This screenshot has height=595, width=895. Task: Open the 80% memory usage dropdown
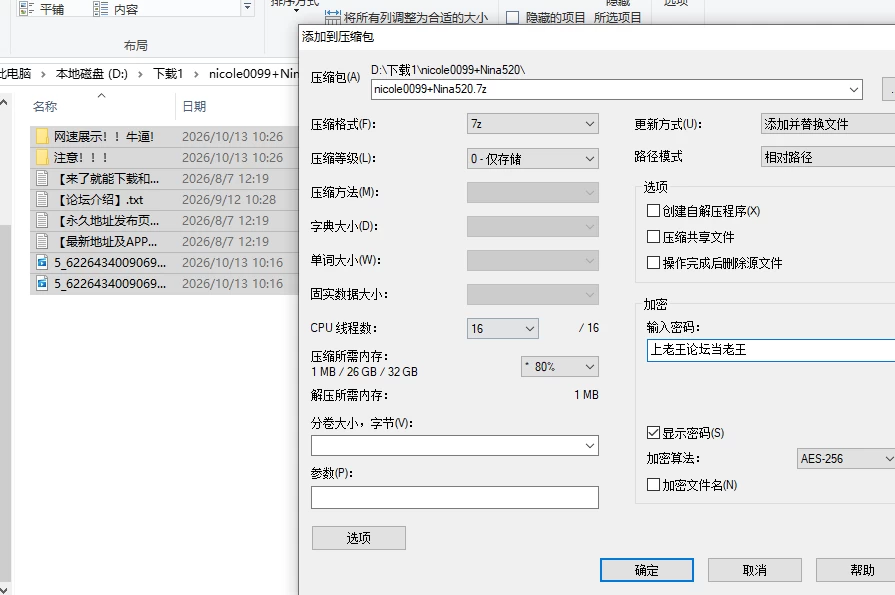click(x=559, y=367)
